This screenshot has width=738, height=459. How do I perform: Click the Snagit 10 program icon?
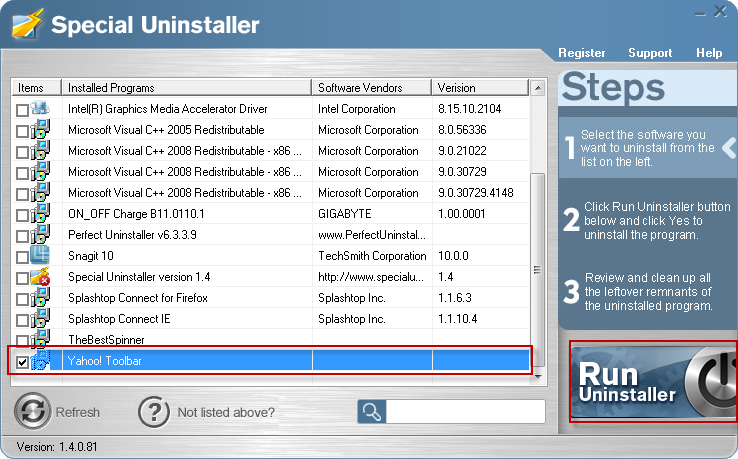point(40,255)
